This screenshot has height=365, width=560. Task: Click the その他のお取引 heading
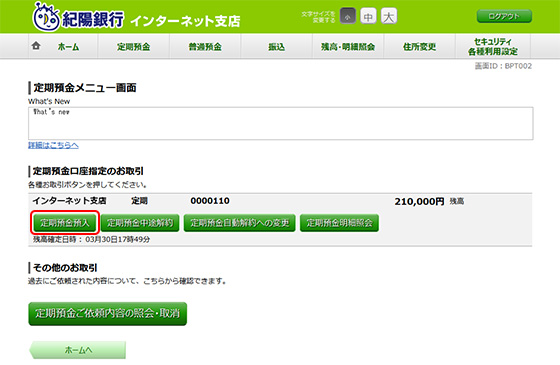[65, 268]
